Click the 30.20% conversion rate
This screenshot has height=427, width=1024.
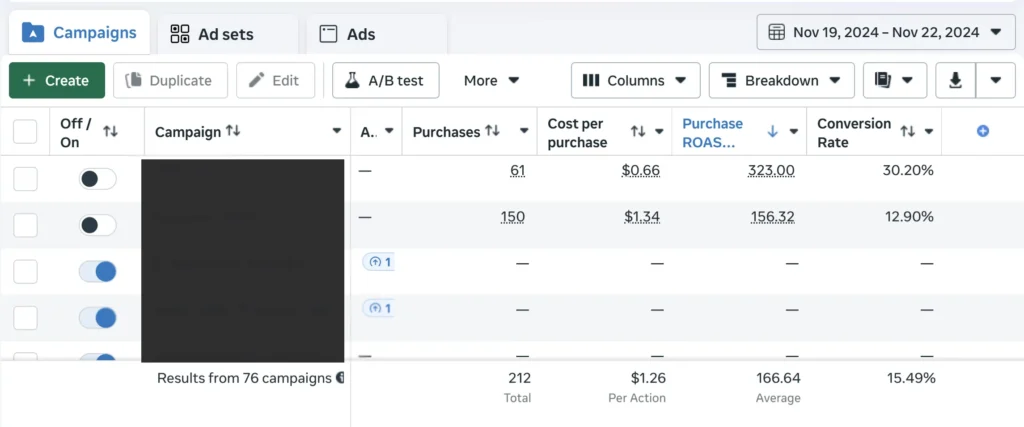click(909, 170)
